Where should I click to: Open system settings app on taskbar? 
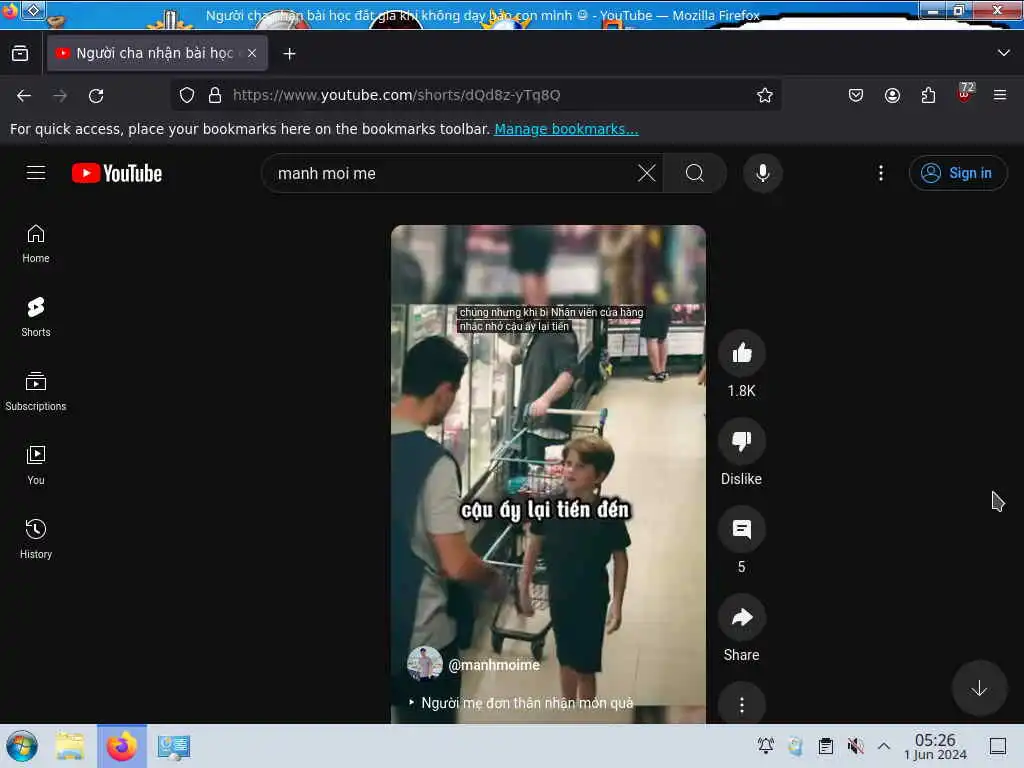click(x=174, y=746)
